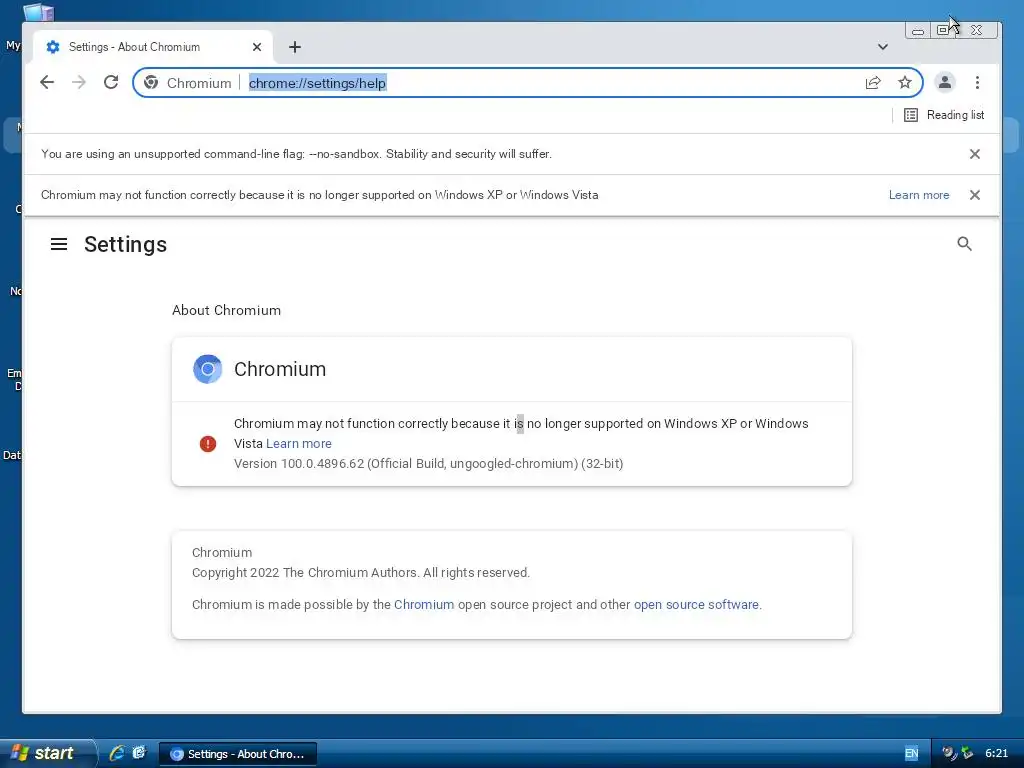Click Learn more in the infobar
1024x768 pixels.
[919, 195]
